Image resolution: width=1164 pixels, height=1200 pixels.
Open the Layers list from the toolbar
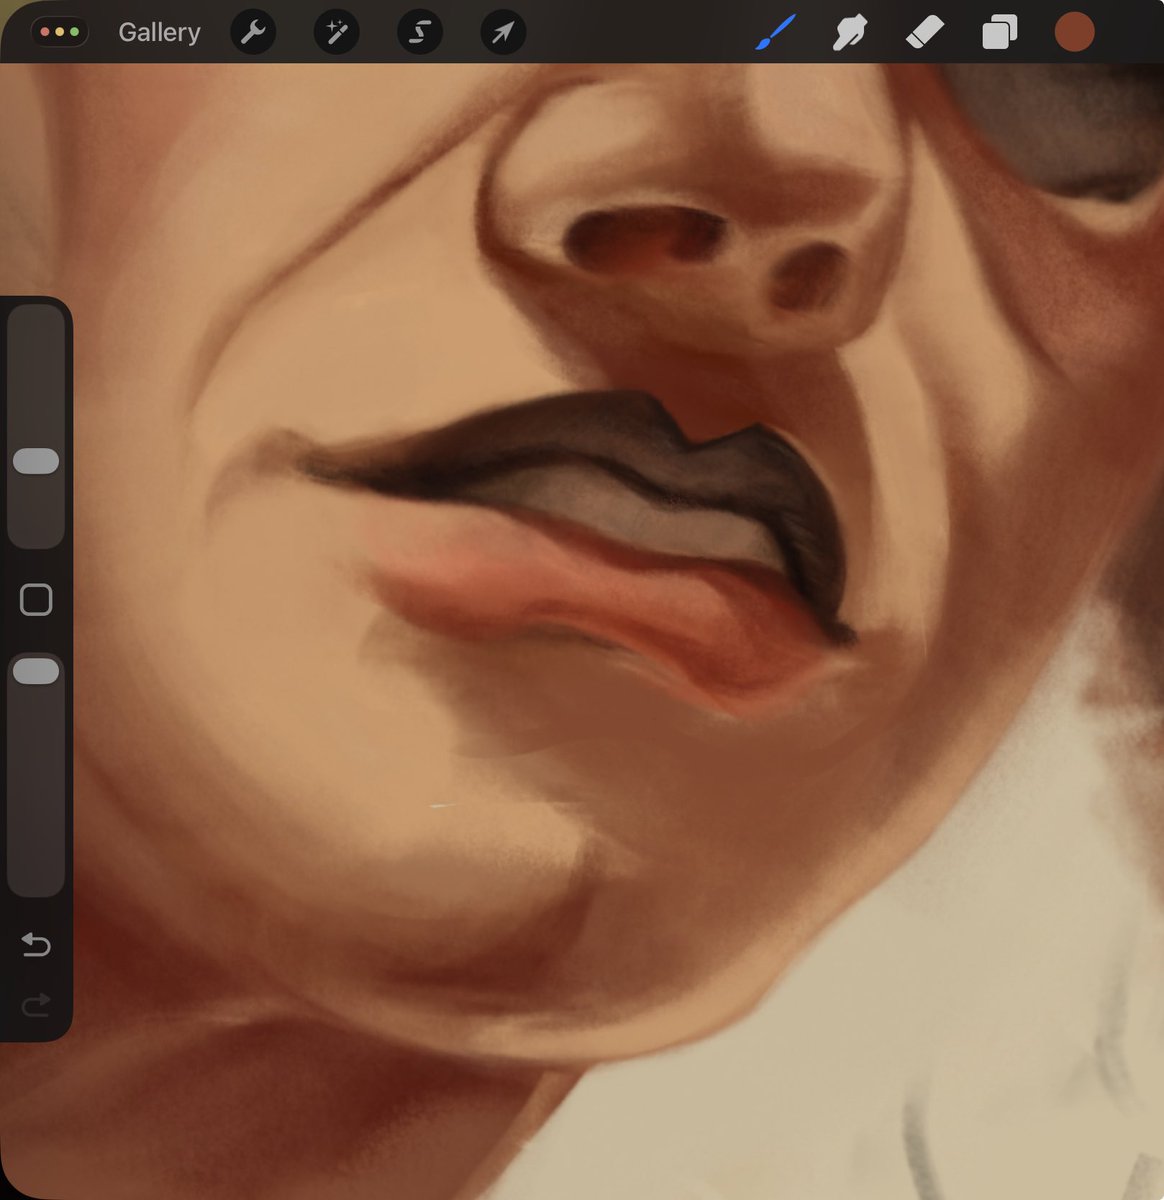[999, 31]
